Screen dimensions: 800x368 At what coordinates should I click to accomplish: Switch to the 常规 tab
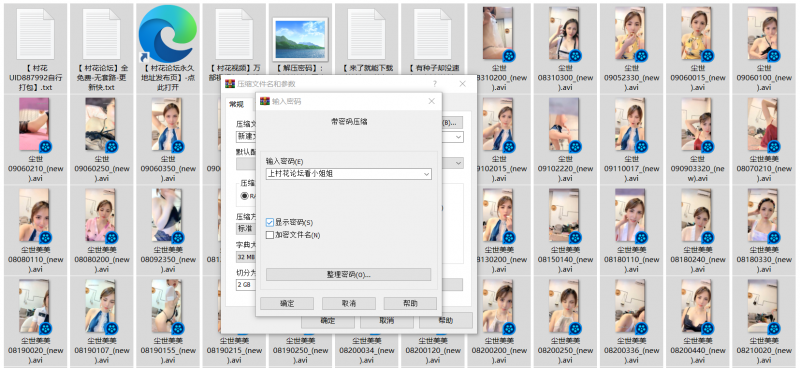(x=236, y=105)
